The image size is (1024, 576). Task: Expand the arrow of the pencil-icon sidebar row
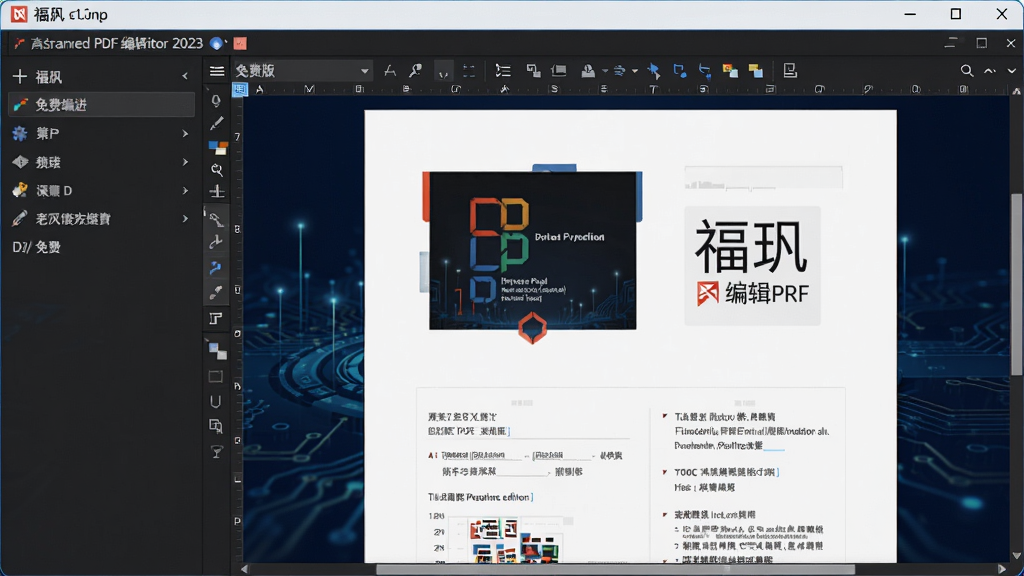[x=185, y=219]
